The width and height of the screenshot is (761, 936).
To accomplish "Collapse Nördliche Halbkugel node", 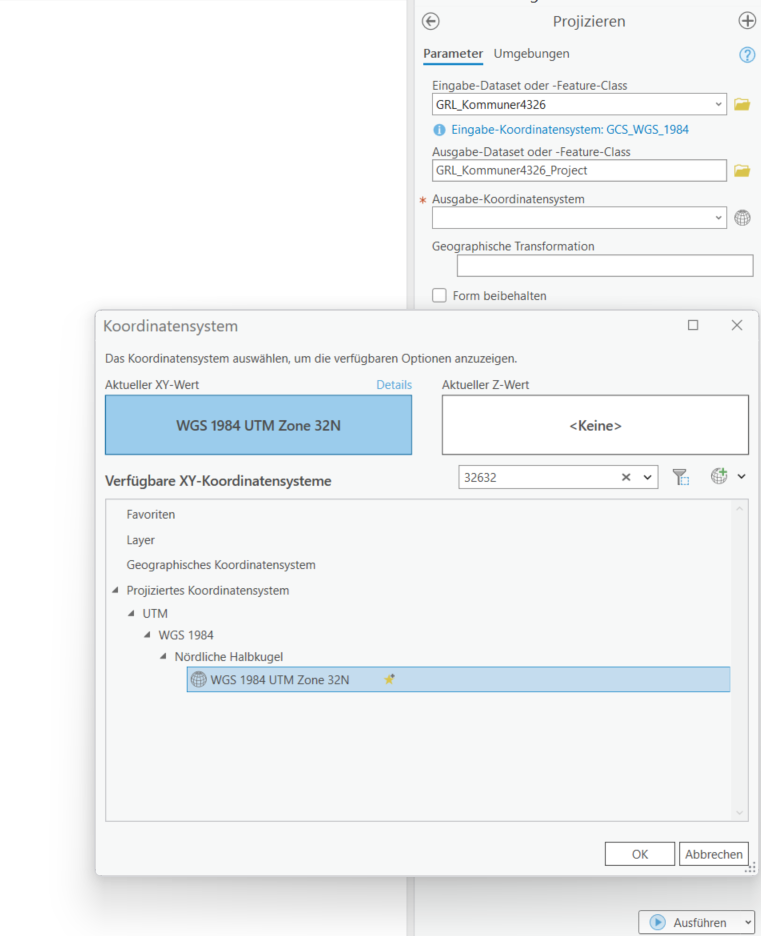I will pyautogui.click(x=164, y=656).
